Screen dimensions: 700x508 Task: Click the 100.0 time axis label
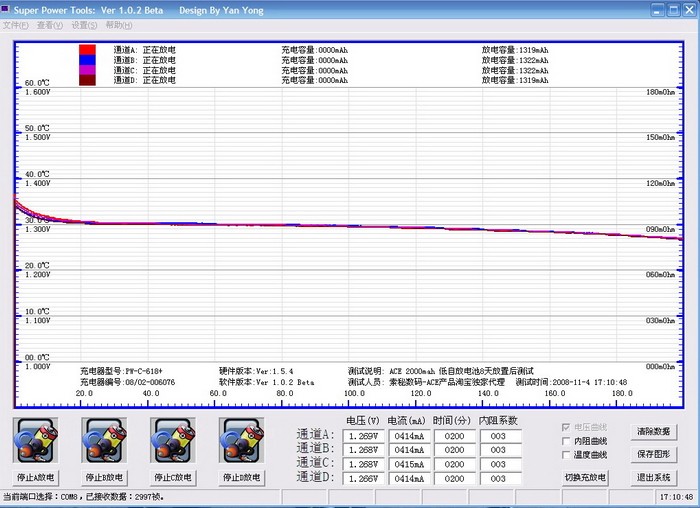pos(354,393)
